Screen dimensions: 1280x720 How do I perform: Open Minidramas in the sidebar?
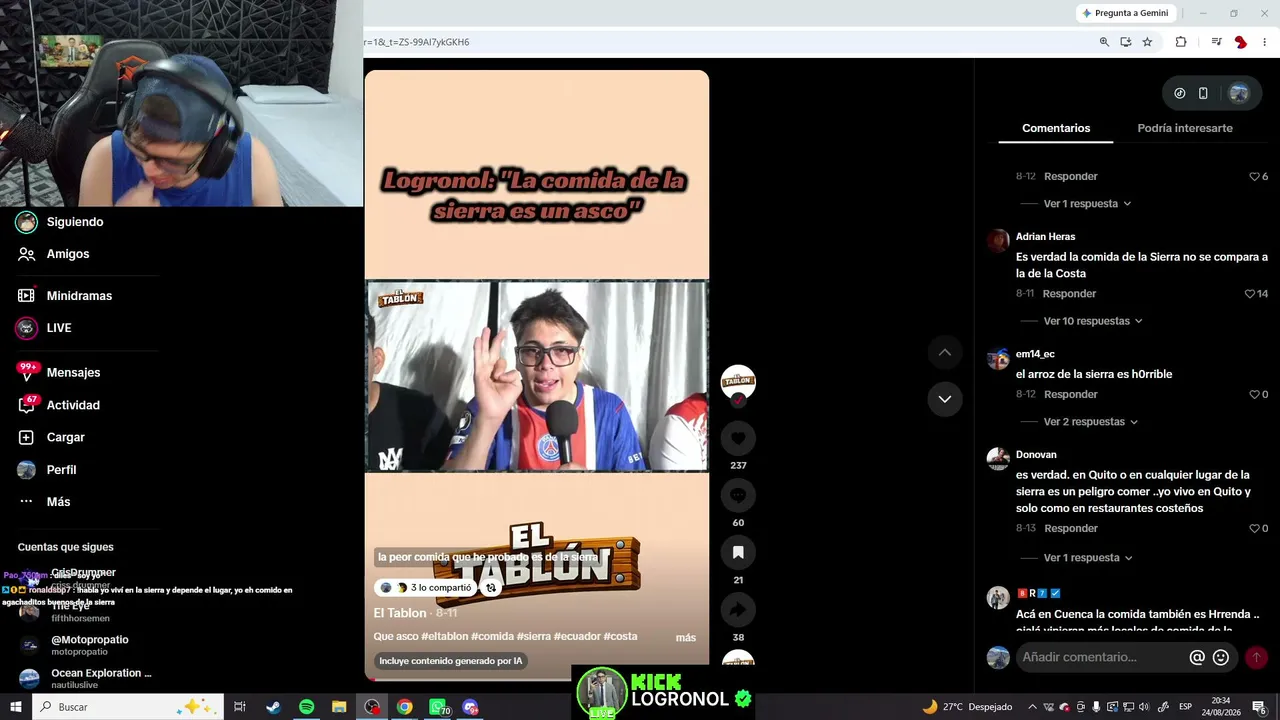click(x=79, y=296)
